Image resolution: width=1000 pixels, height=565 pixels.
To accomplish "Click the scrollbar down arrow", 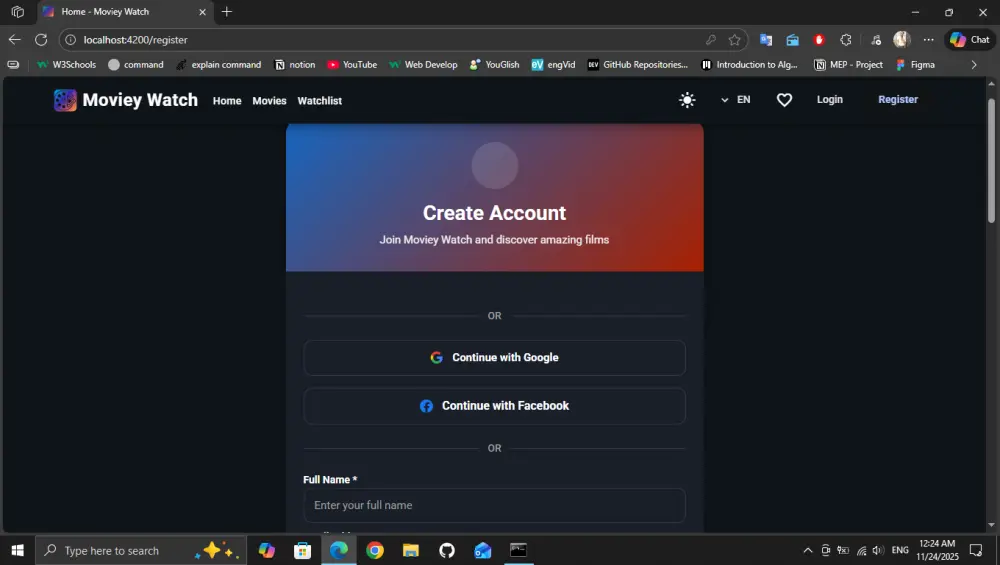I will pos(991,525).
